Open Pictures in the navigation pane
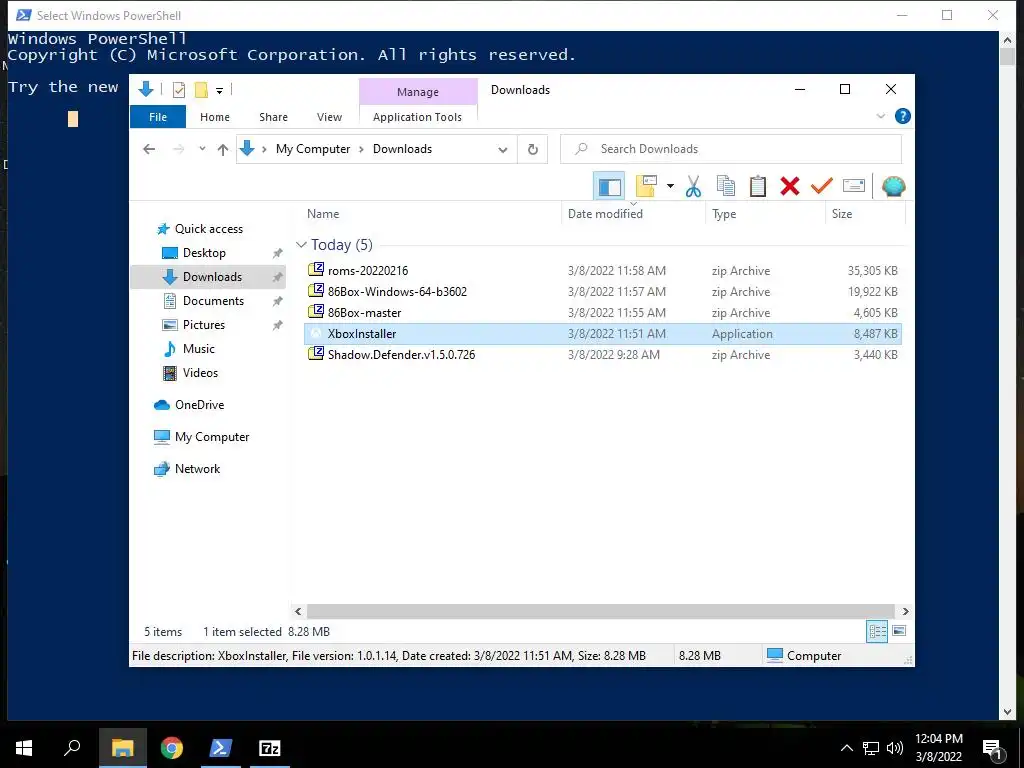 point(203,325)
